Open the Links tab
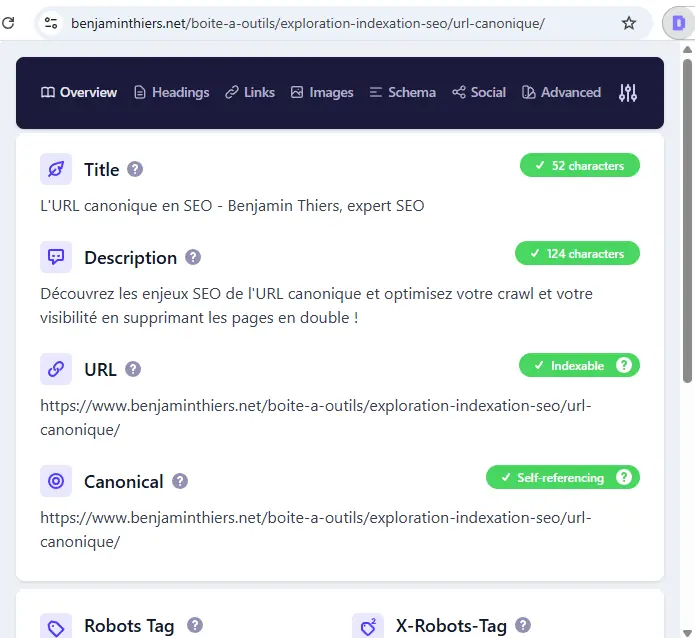Viewport: 695px width, 638px height. tap(250, 93)
